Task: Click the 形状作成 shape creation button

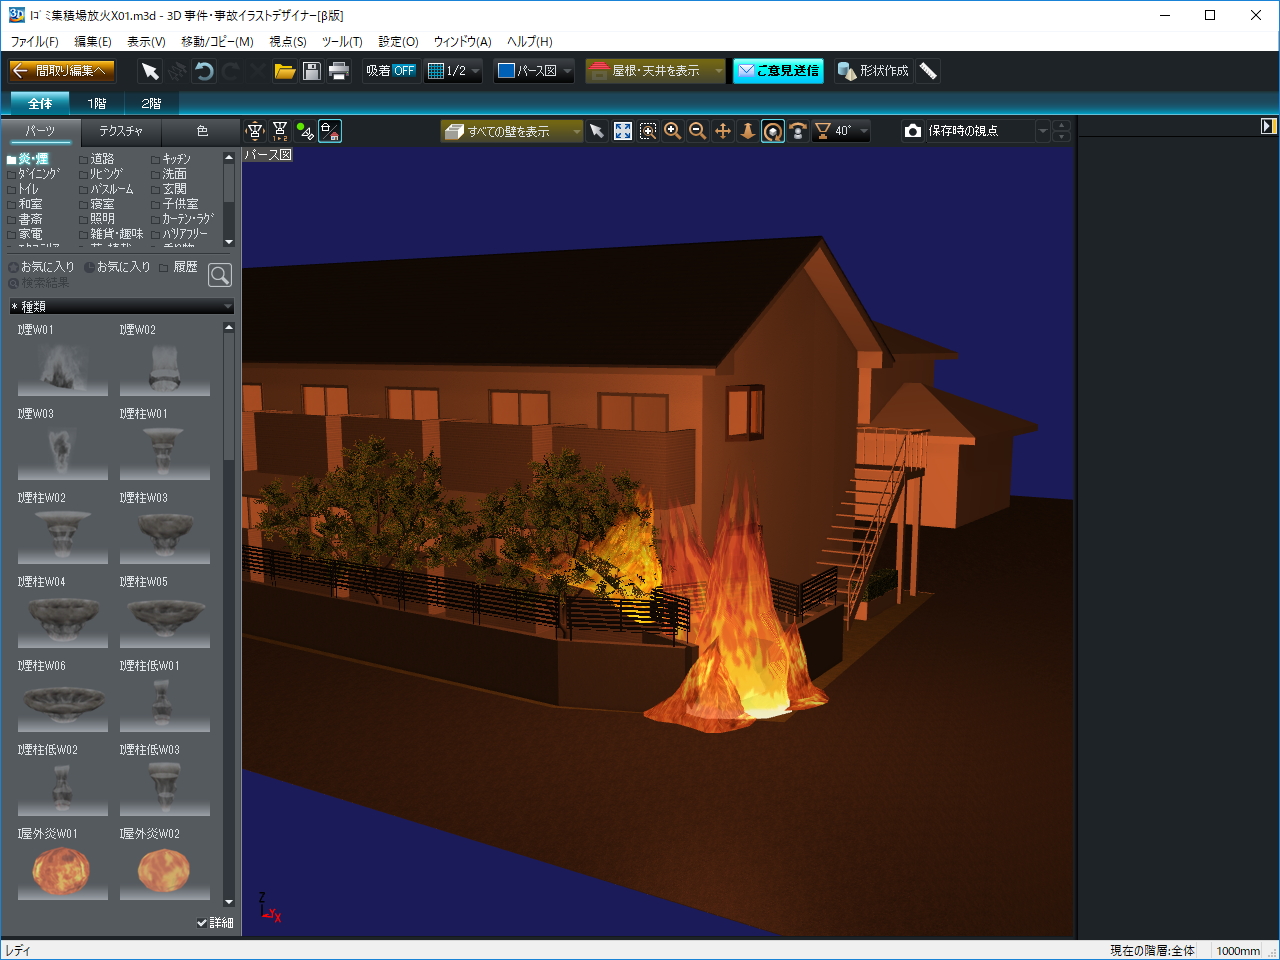Action: (873, 71)
